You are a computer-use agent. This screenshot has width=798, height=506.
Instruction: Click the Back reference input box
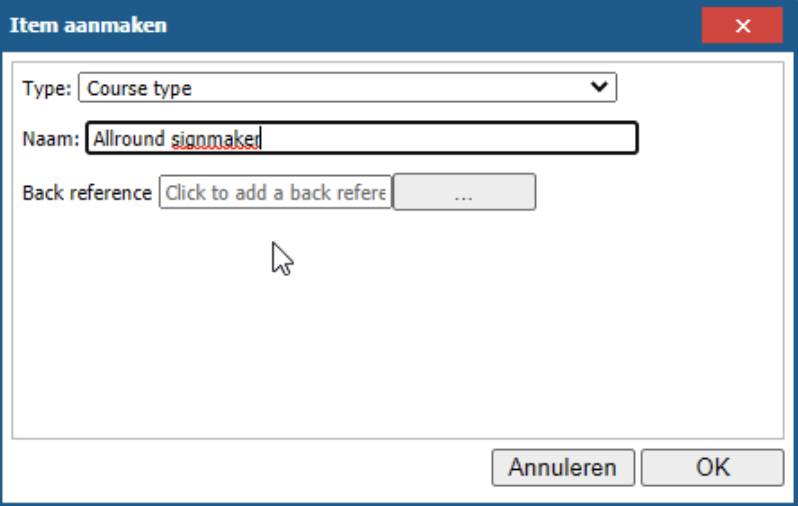click(275, 193)
